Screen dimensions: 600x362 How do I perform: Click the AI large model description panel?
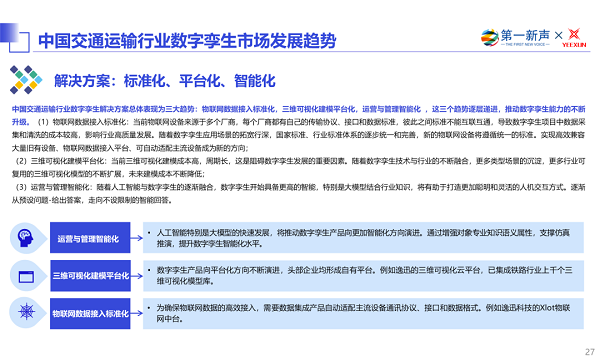(363, 238)
